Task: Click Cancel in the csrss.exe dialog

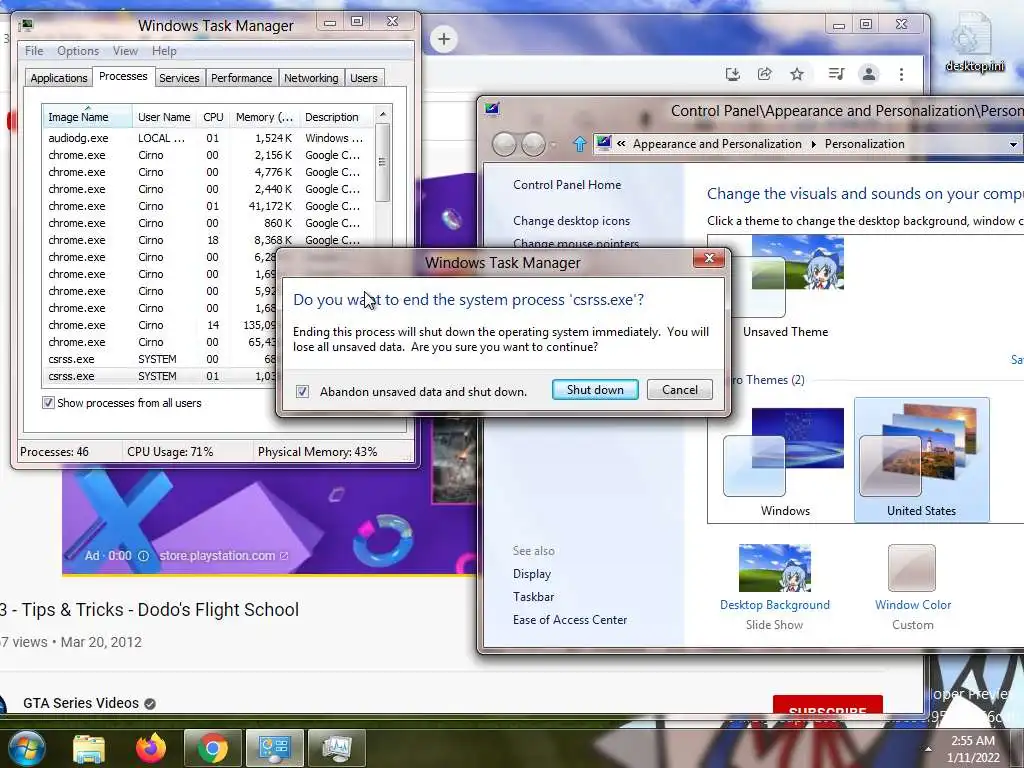Action: 679,390
